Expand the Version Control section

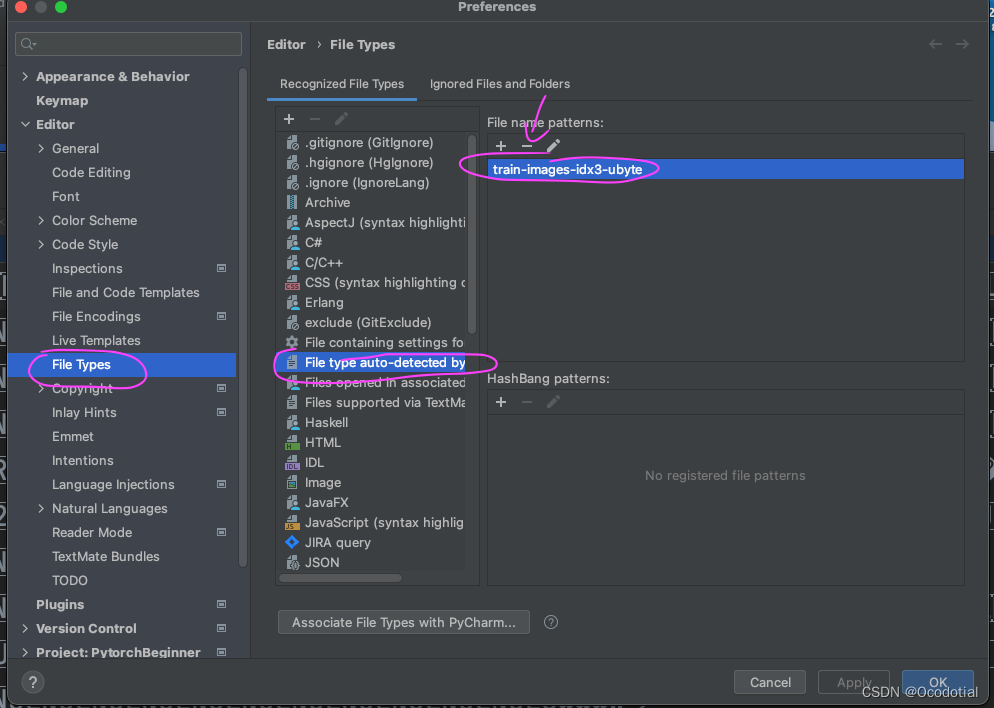24,628
